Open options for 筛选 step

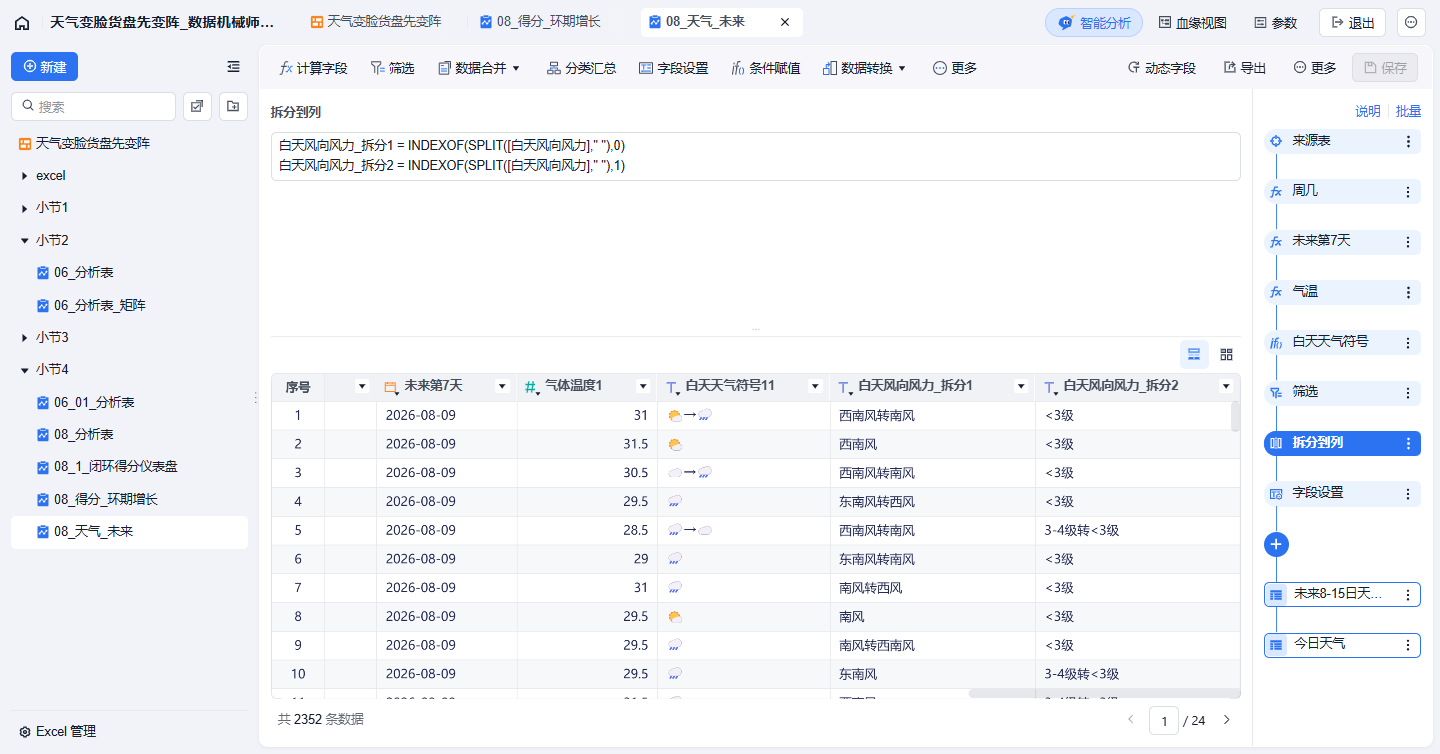[x=1408, y=393]
